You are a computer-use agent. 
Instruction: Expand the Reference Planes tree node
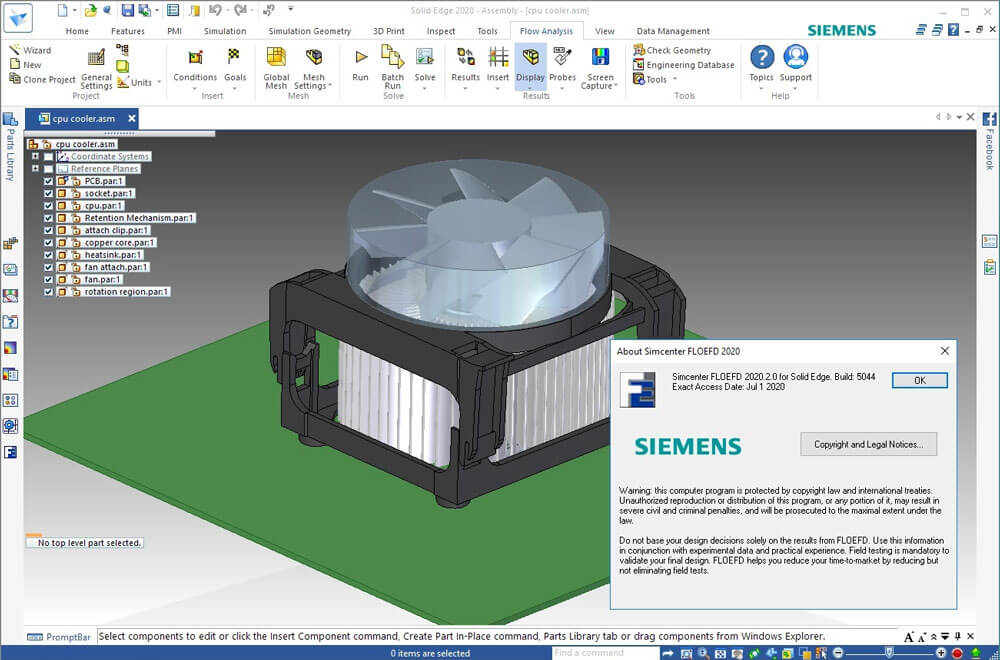click(x=35, y=168)
